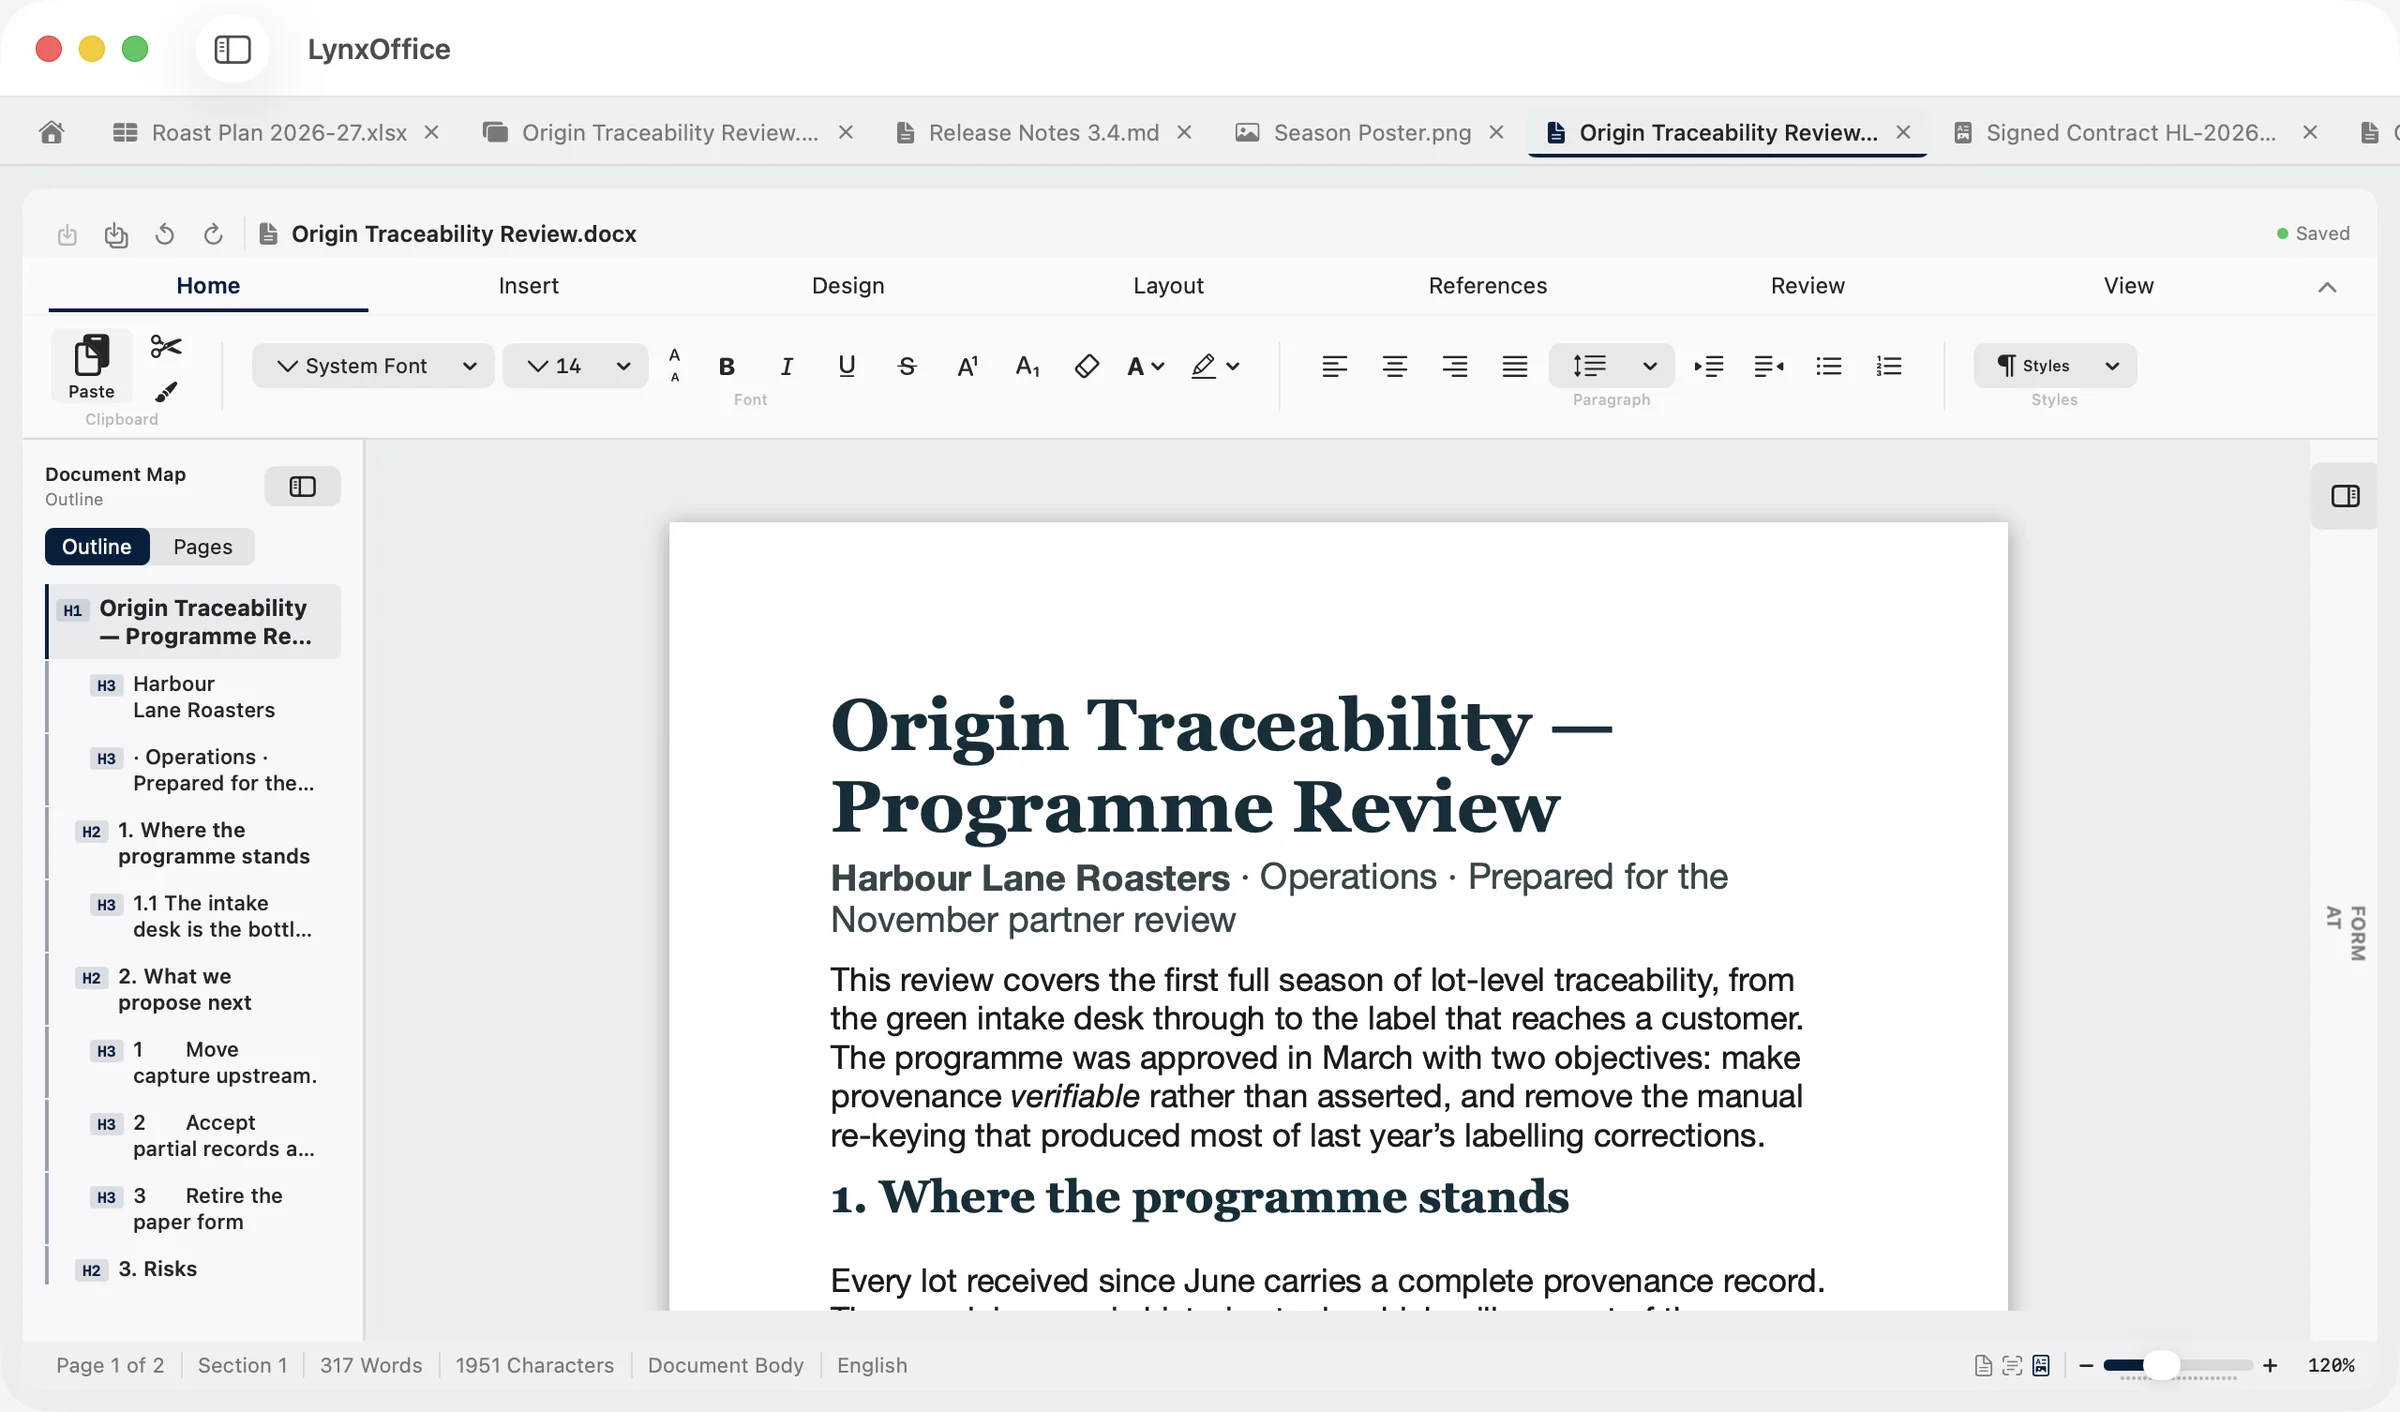The height and width of the screenshot is (1412, 2400).
Task: Insert a numbered list
Action: click(1889, 366)
